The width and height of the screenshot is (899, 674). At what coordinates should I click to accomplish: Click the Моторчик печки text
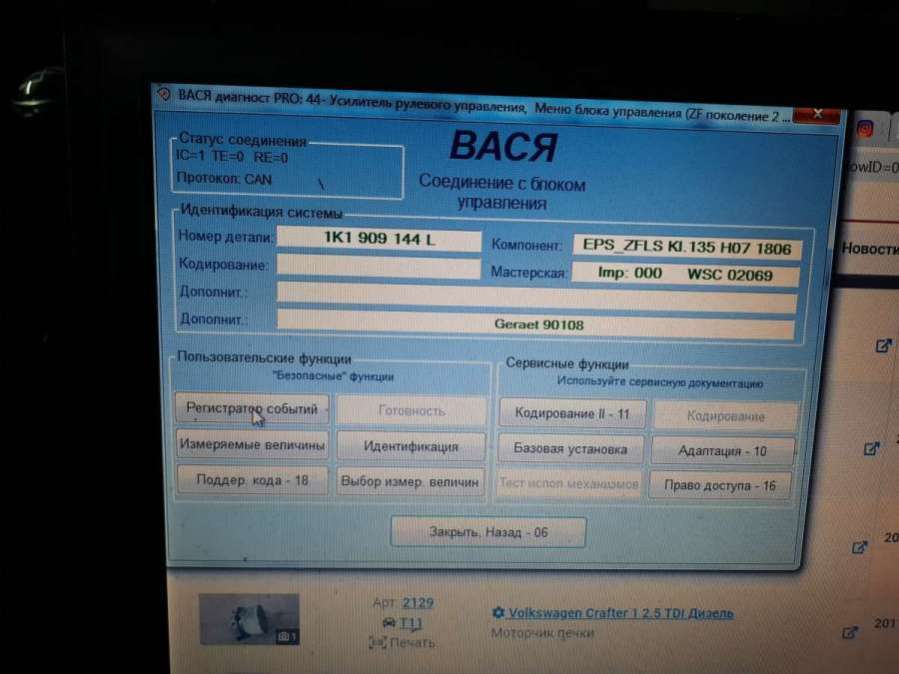tap(542, 633)
